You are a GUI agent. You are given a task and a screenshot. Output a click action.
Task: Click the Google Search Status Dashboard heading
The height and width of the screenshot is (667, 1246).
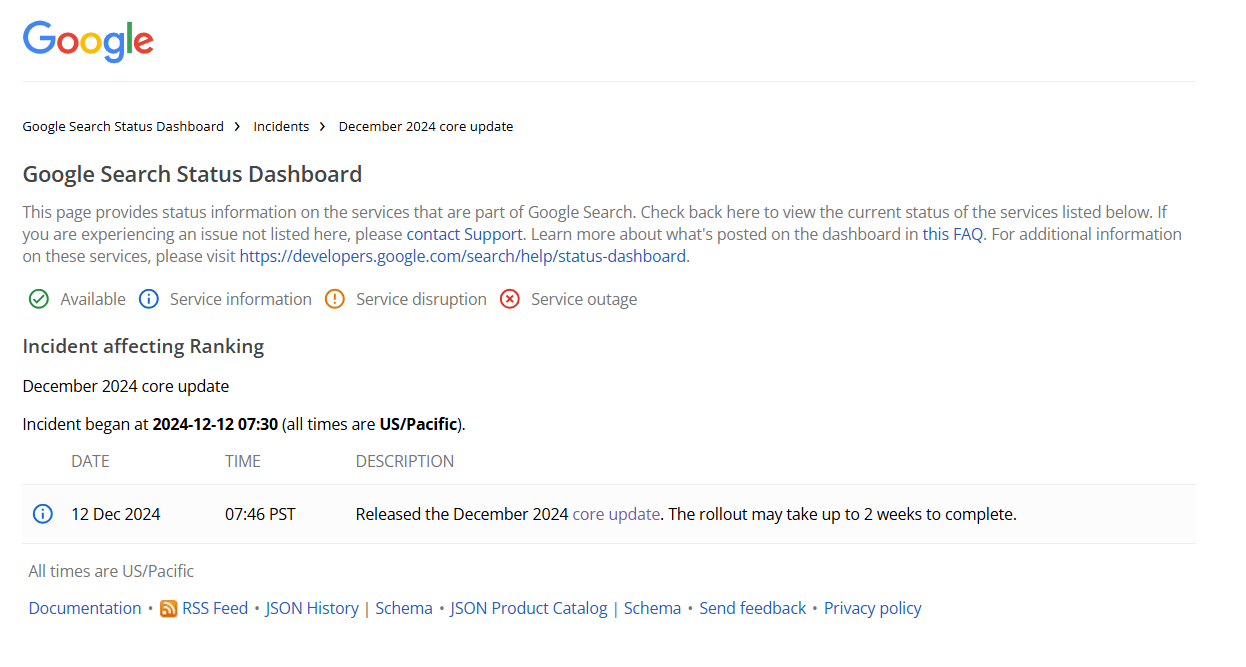[192, 174]
